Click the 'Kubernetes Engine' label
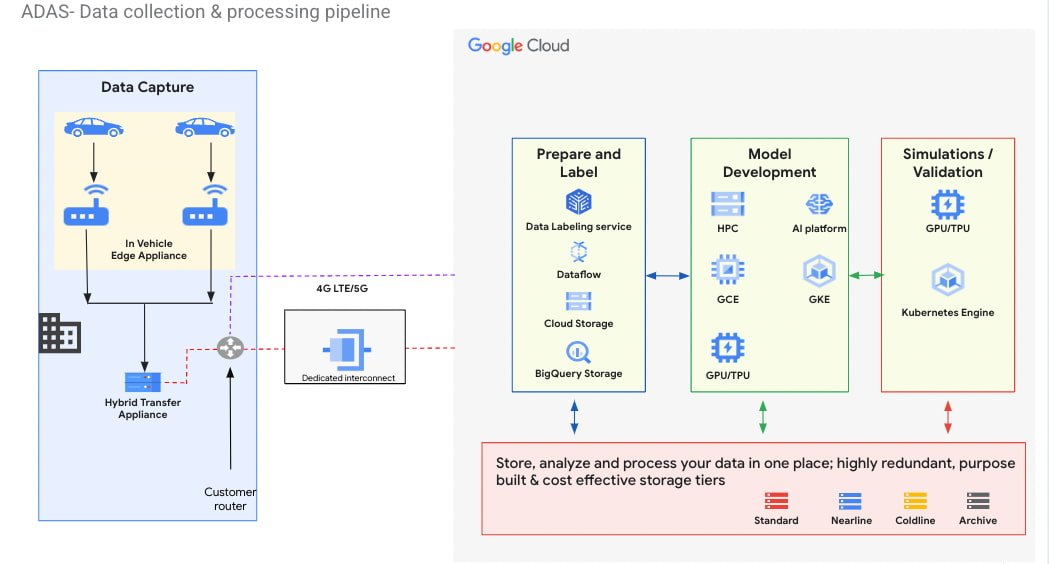This screenshot has width=1049, height=564. coord(948,312)
